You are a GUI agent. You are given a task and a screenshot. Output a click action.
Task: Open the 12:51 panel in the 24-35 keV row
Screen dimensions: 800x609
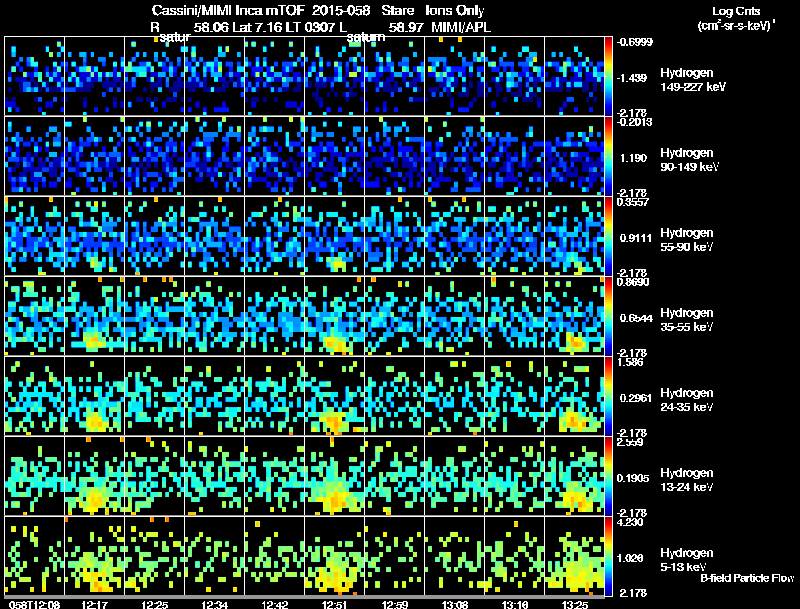[335, 396]
